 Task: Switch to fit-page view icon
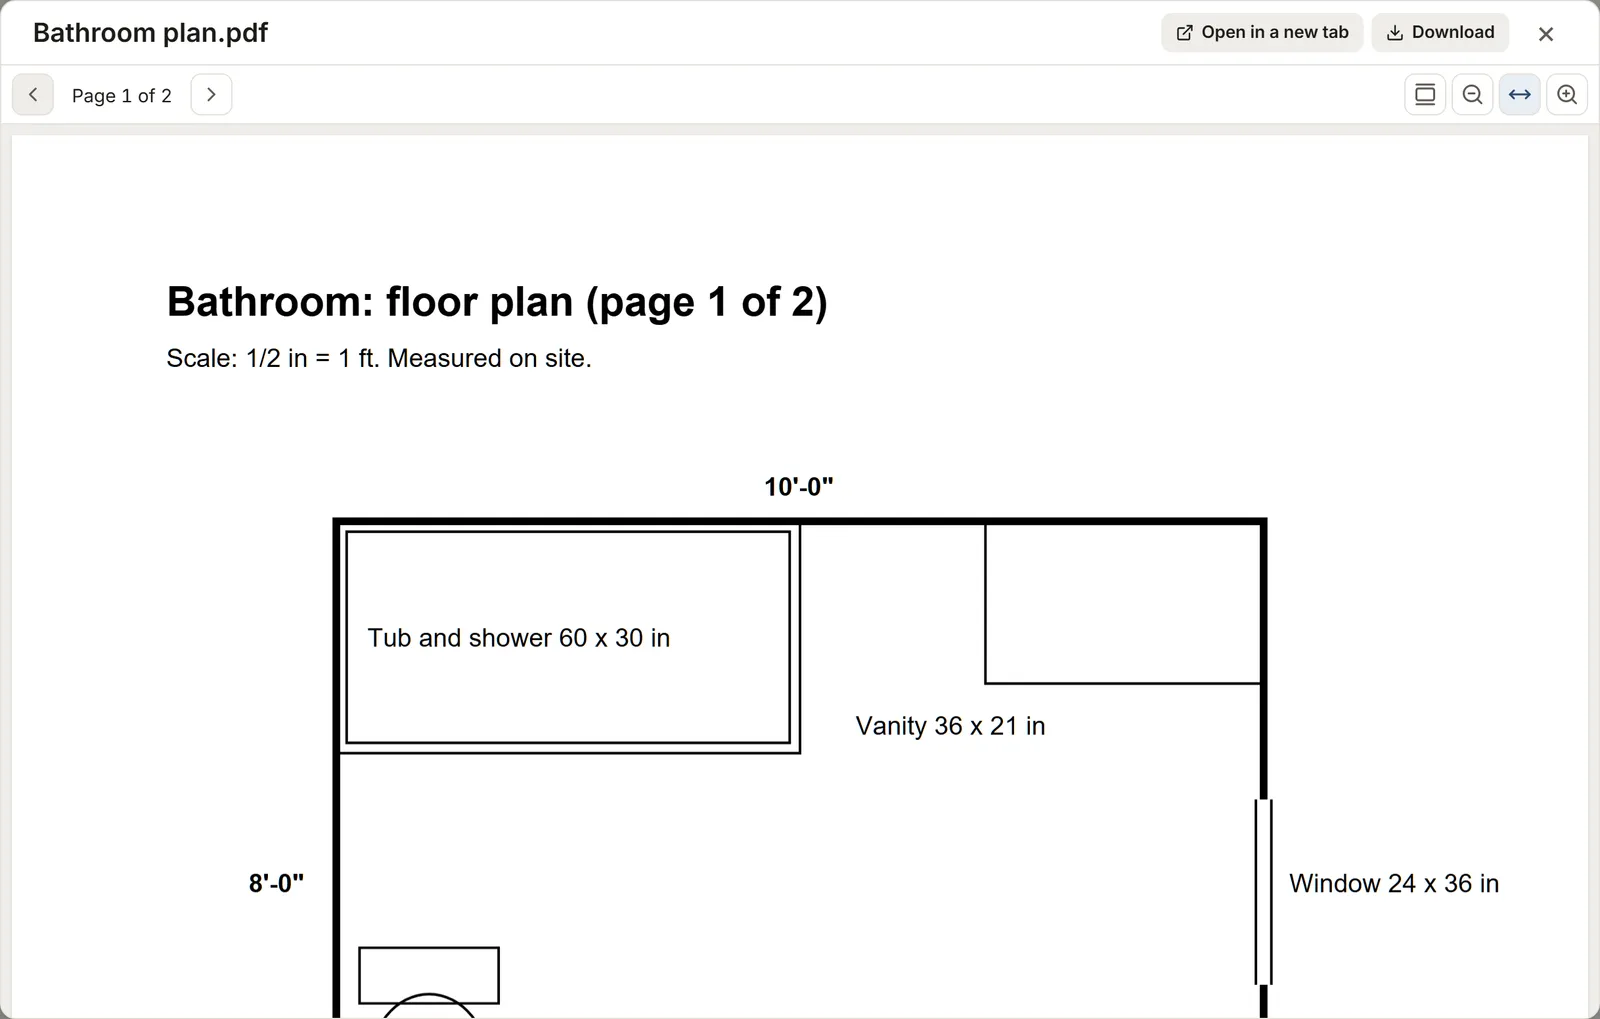click(x=1425, y=95)
